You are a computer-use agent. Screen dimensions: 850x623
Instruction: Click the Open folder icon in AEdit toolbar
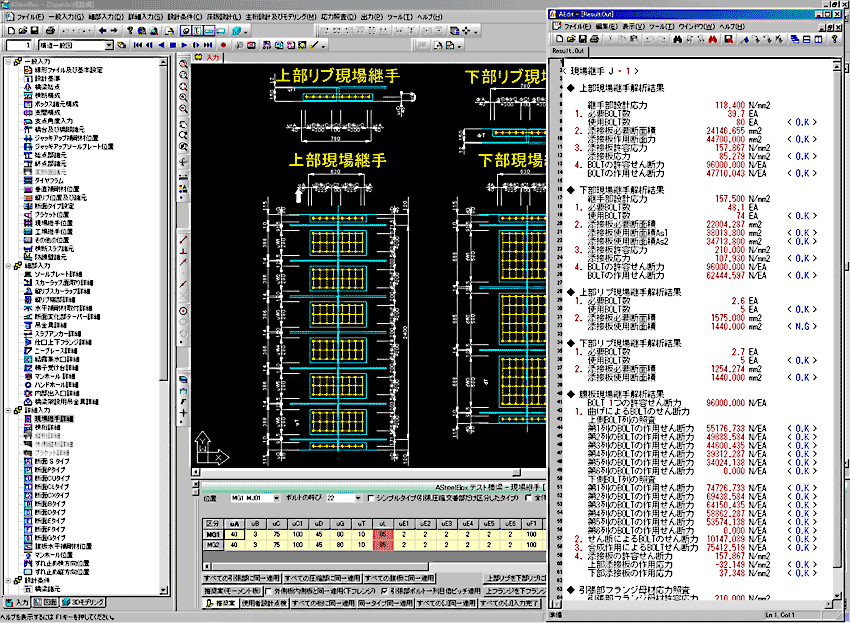click(x=571, y=39)
